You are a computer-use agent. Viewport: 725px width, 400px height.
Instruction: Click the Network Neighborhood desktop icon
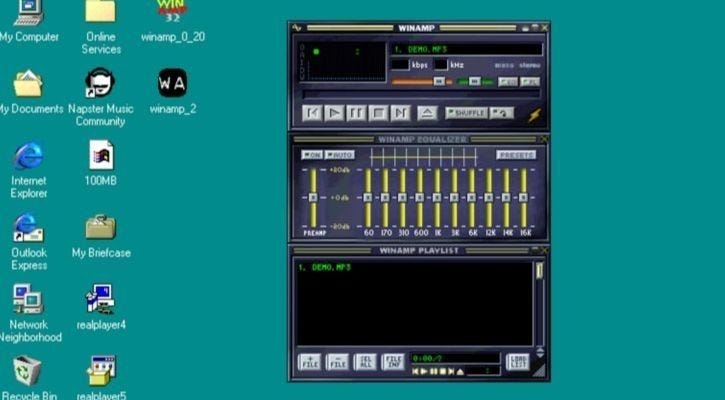click(x=28, y=299)
